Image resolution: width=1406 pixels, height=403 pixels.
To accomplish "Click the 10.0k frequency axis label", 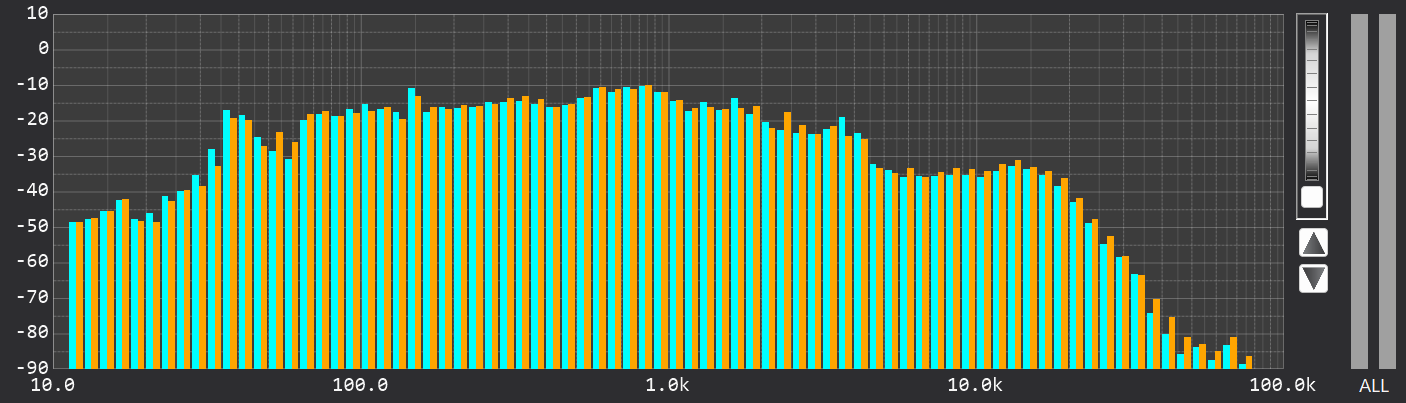I will 975,386.
